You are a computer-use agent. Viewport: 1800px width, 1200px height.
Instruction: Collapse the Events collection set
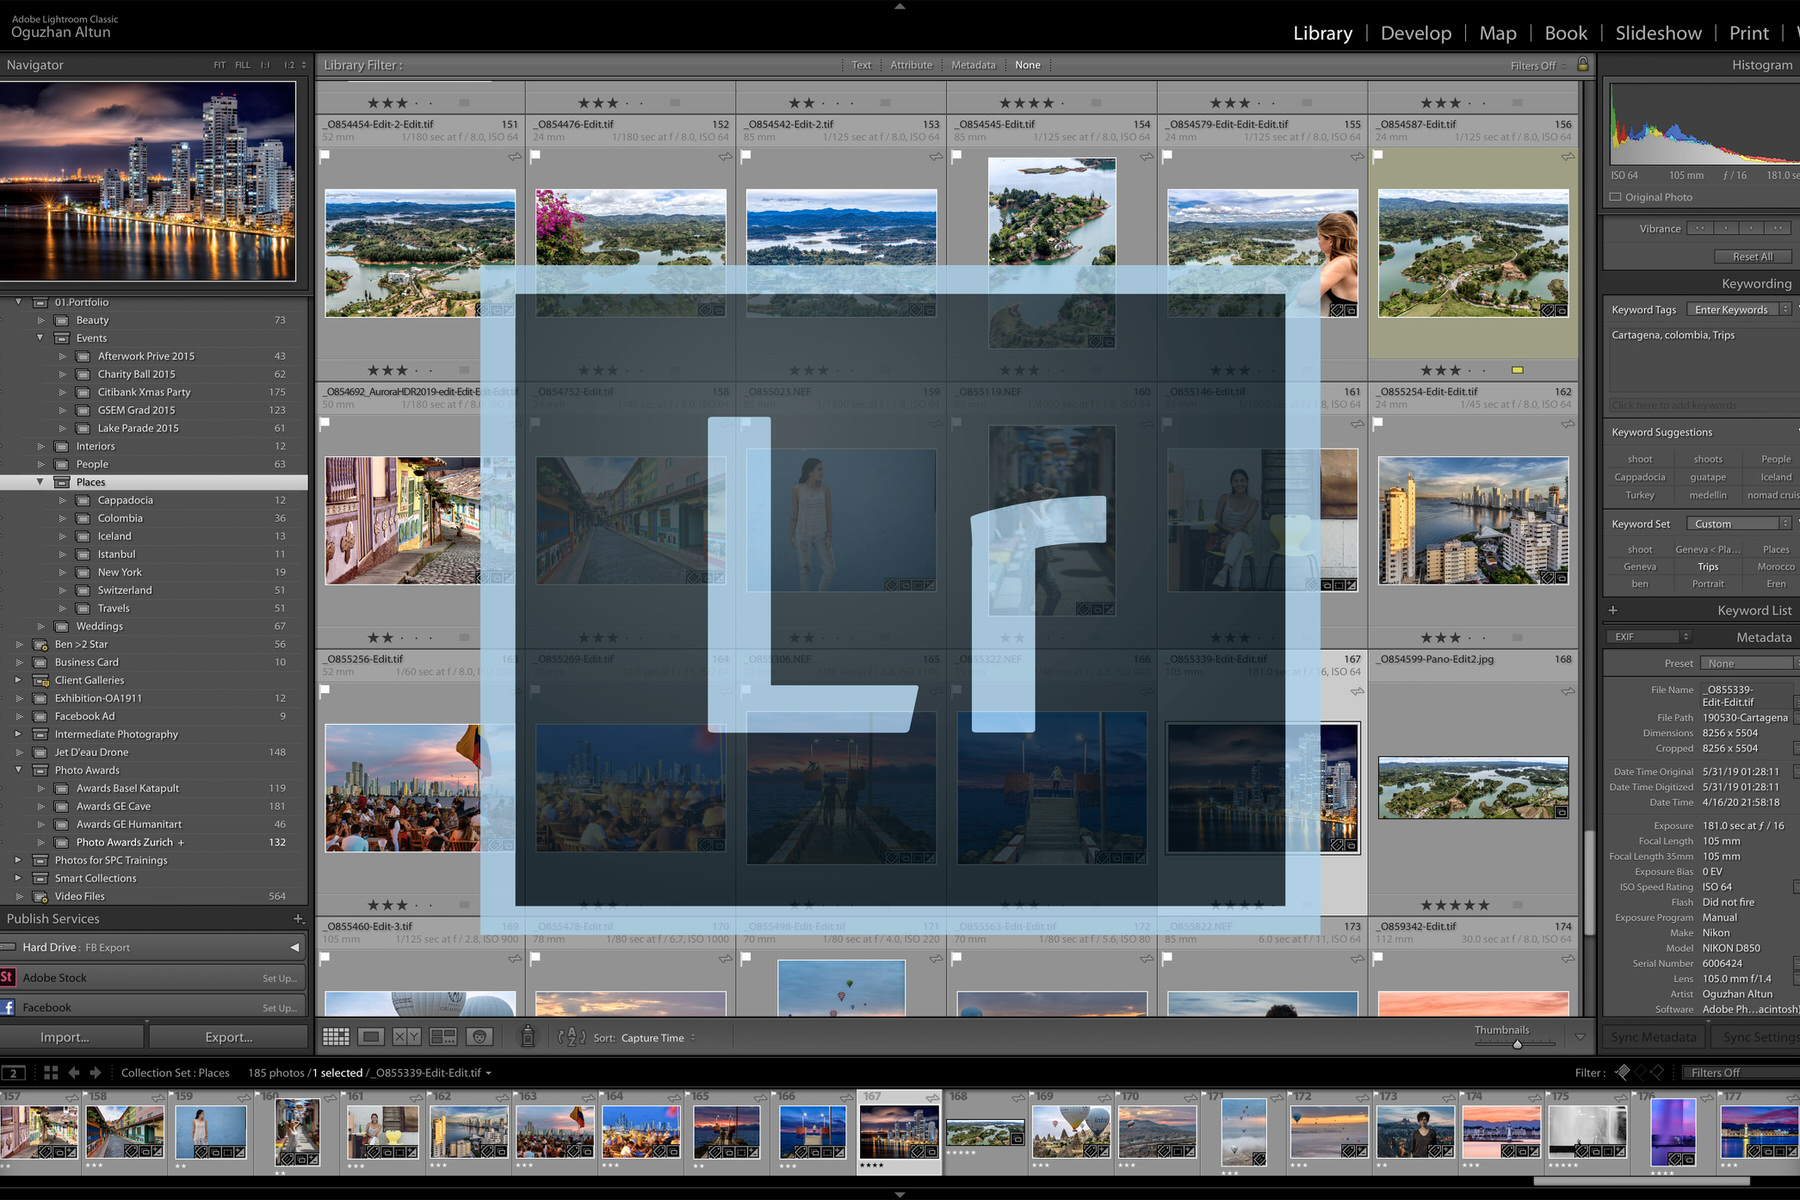40,338
